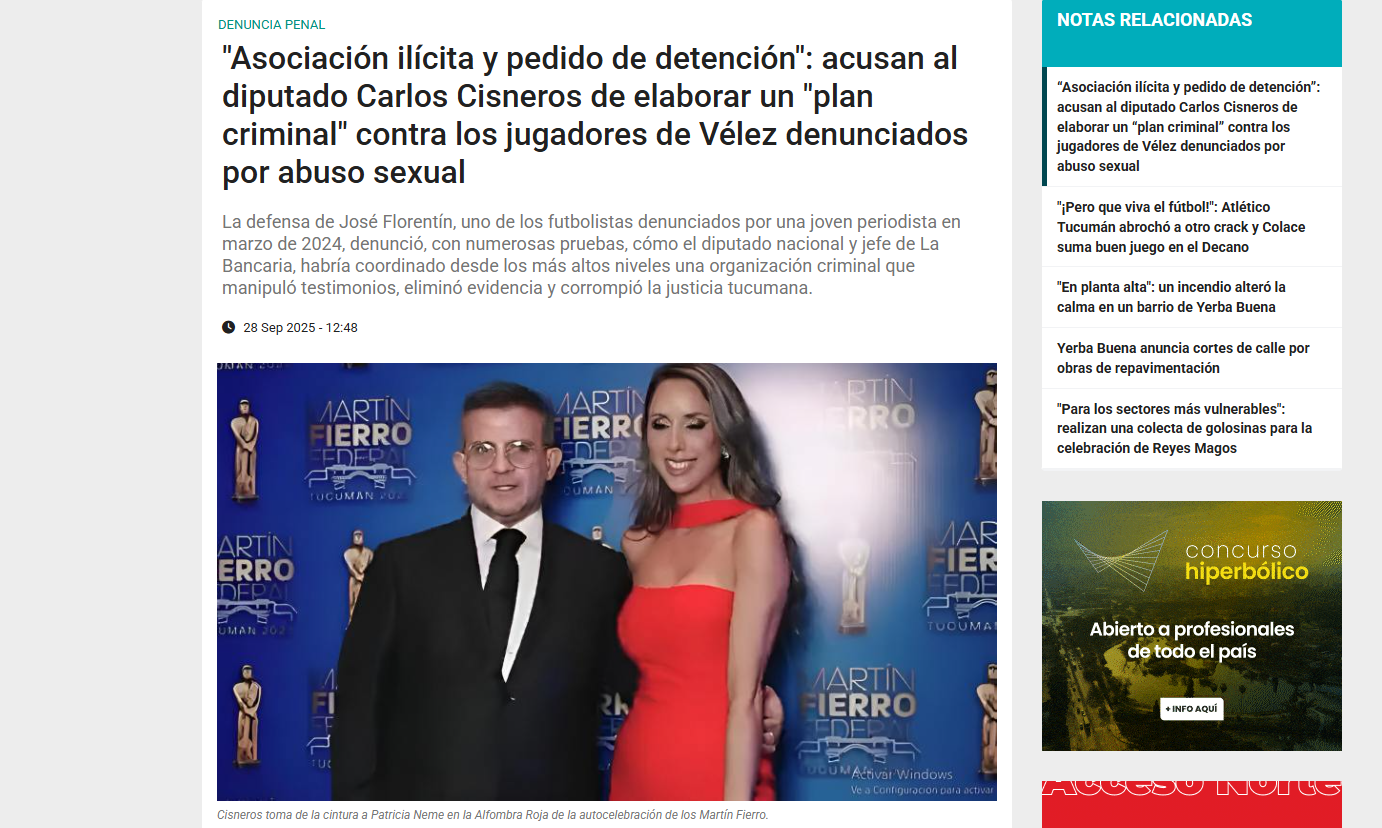This screenshot has height=828, width=1382.
Task: Click the '+ INFO AQUÍ' button in the ad
Action: click(x=1191, y=708)
